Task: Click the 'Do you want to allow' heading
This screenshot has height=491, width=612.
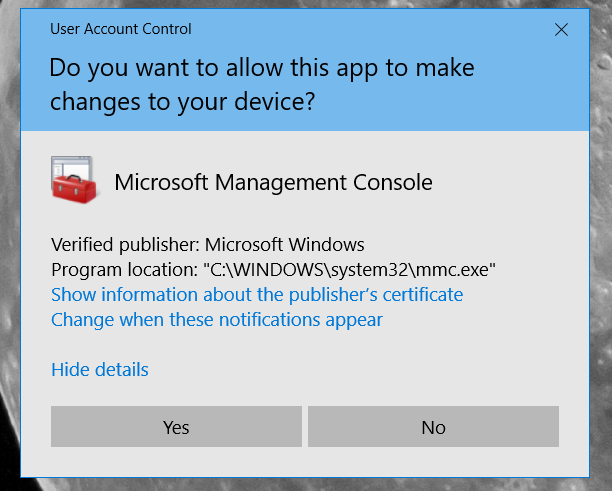Action: 262,68
